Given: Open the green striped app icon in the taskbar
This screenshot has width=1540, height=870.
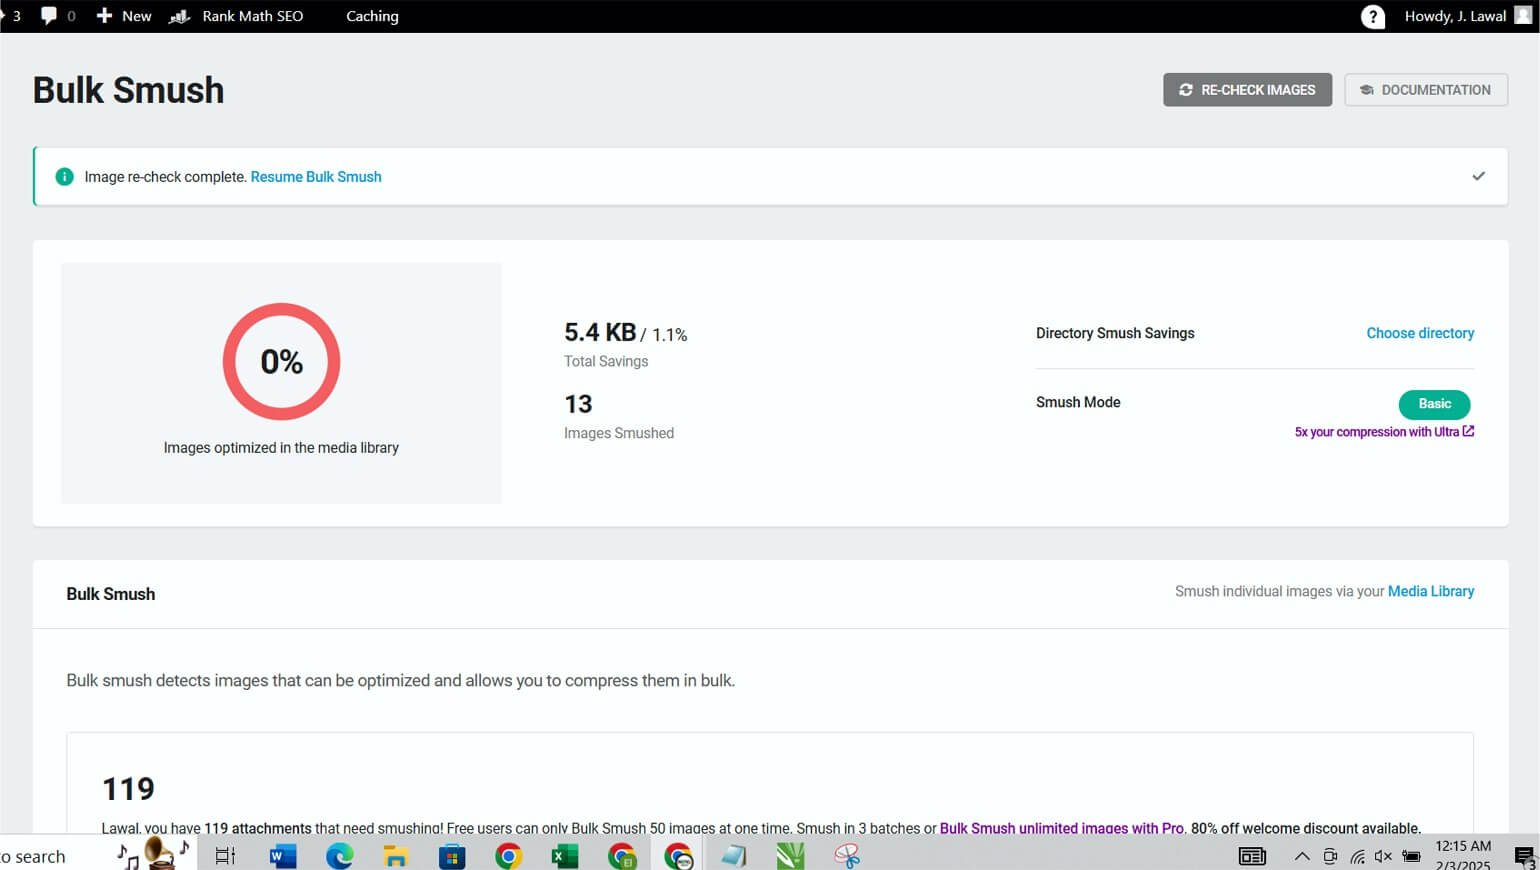Looking at the screenshot, I should [790, 856].
